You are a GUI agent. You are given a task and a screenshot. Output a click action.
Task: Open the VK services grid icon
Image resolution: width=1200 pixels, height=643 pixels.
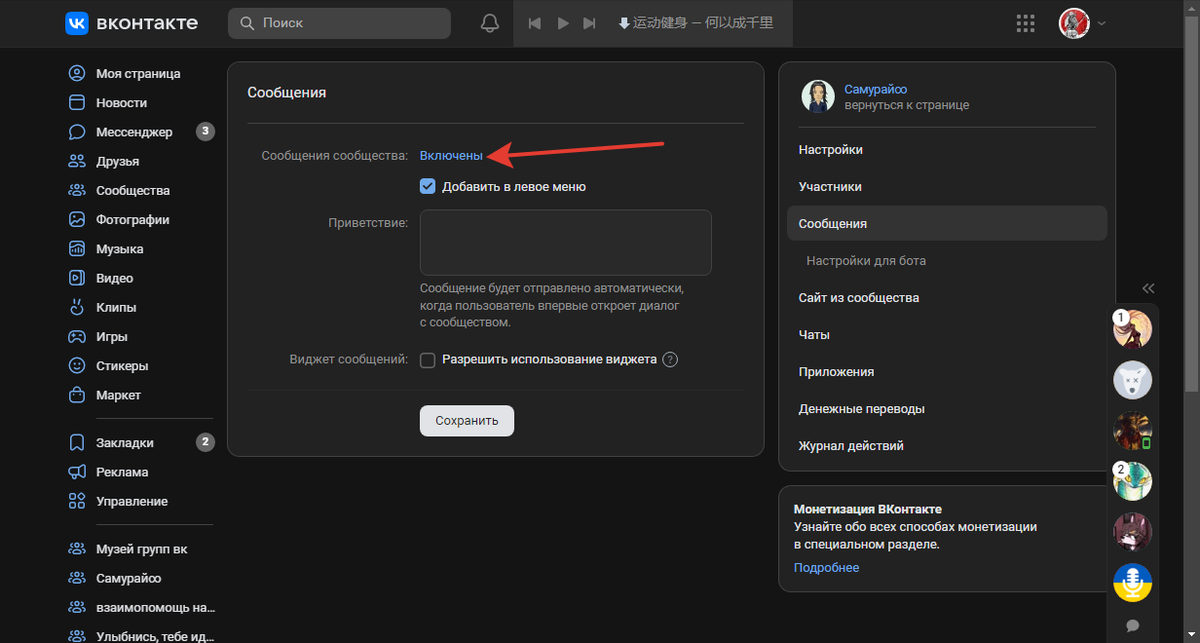pos(1025,23)
